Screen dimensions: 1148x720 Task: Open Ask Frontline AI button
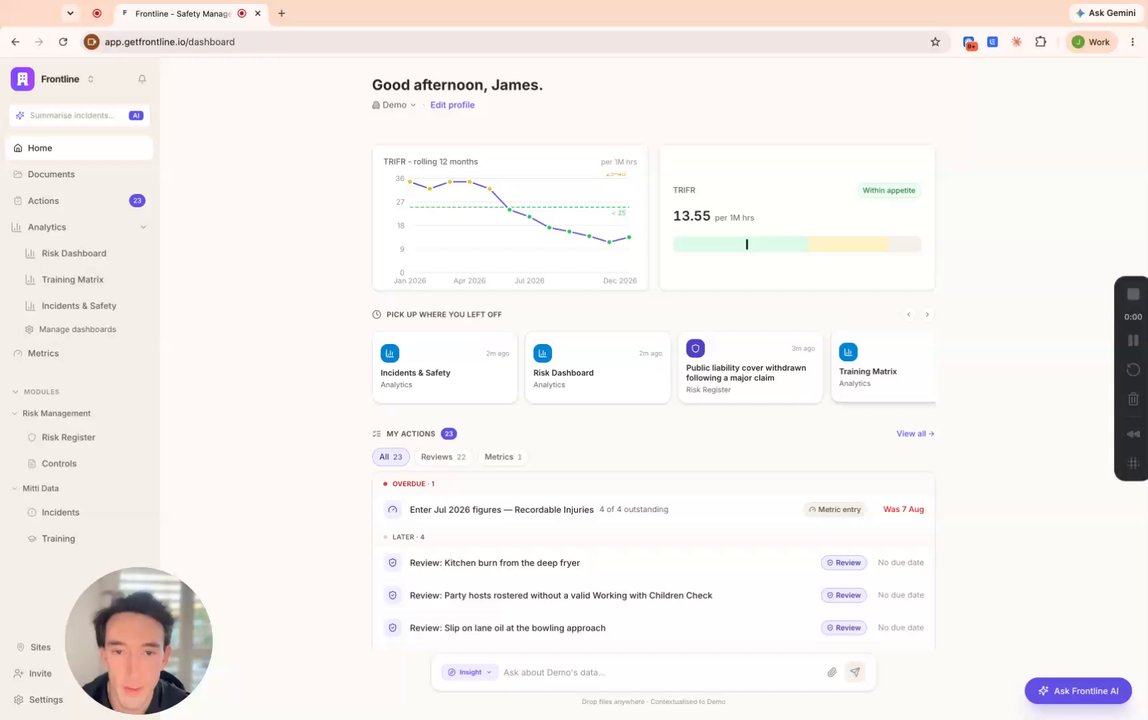point(1078,691)
